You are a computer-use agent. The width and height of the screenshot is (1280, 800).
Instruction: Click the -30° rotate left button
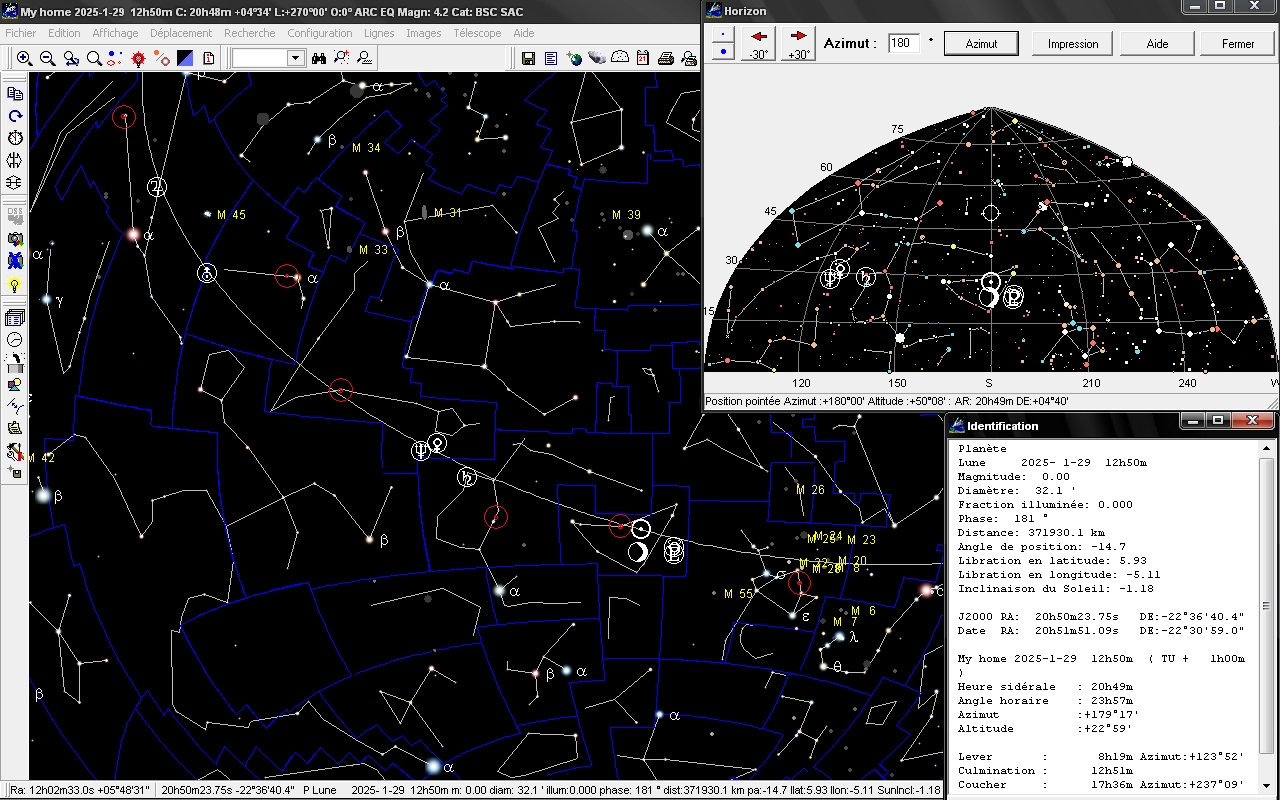tap(759, 43)
